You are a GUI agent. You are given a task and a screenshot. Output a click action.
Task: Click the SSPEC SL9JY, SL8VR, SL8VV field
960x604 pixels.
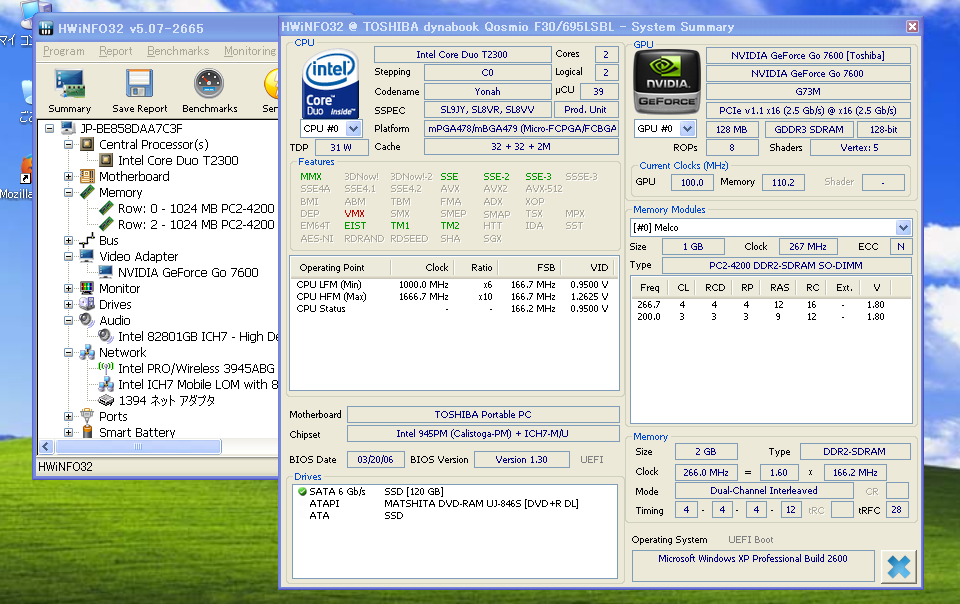point(487,110)
